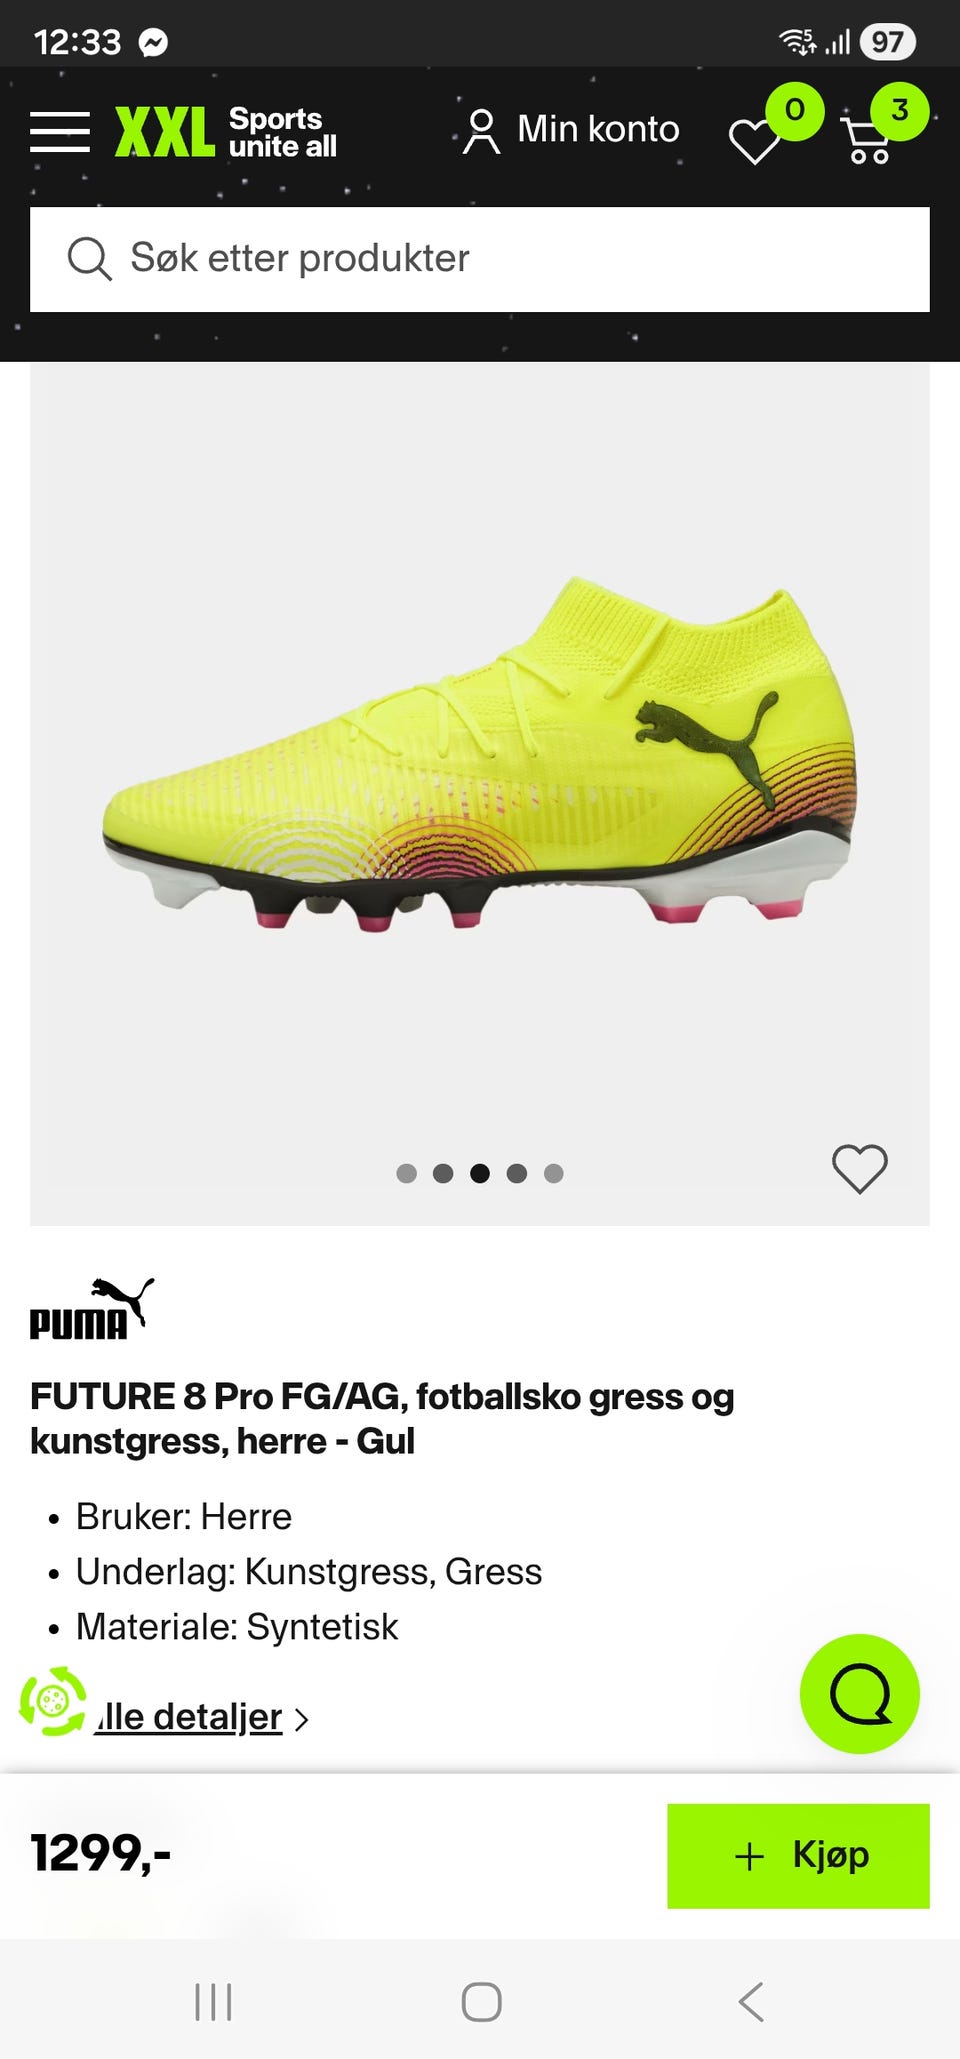Open the Puma brand logo link
The height and width of the screenshot is (2059, 960).
pos(92,1308)
